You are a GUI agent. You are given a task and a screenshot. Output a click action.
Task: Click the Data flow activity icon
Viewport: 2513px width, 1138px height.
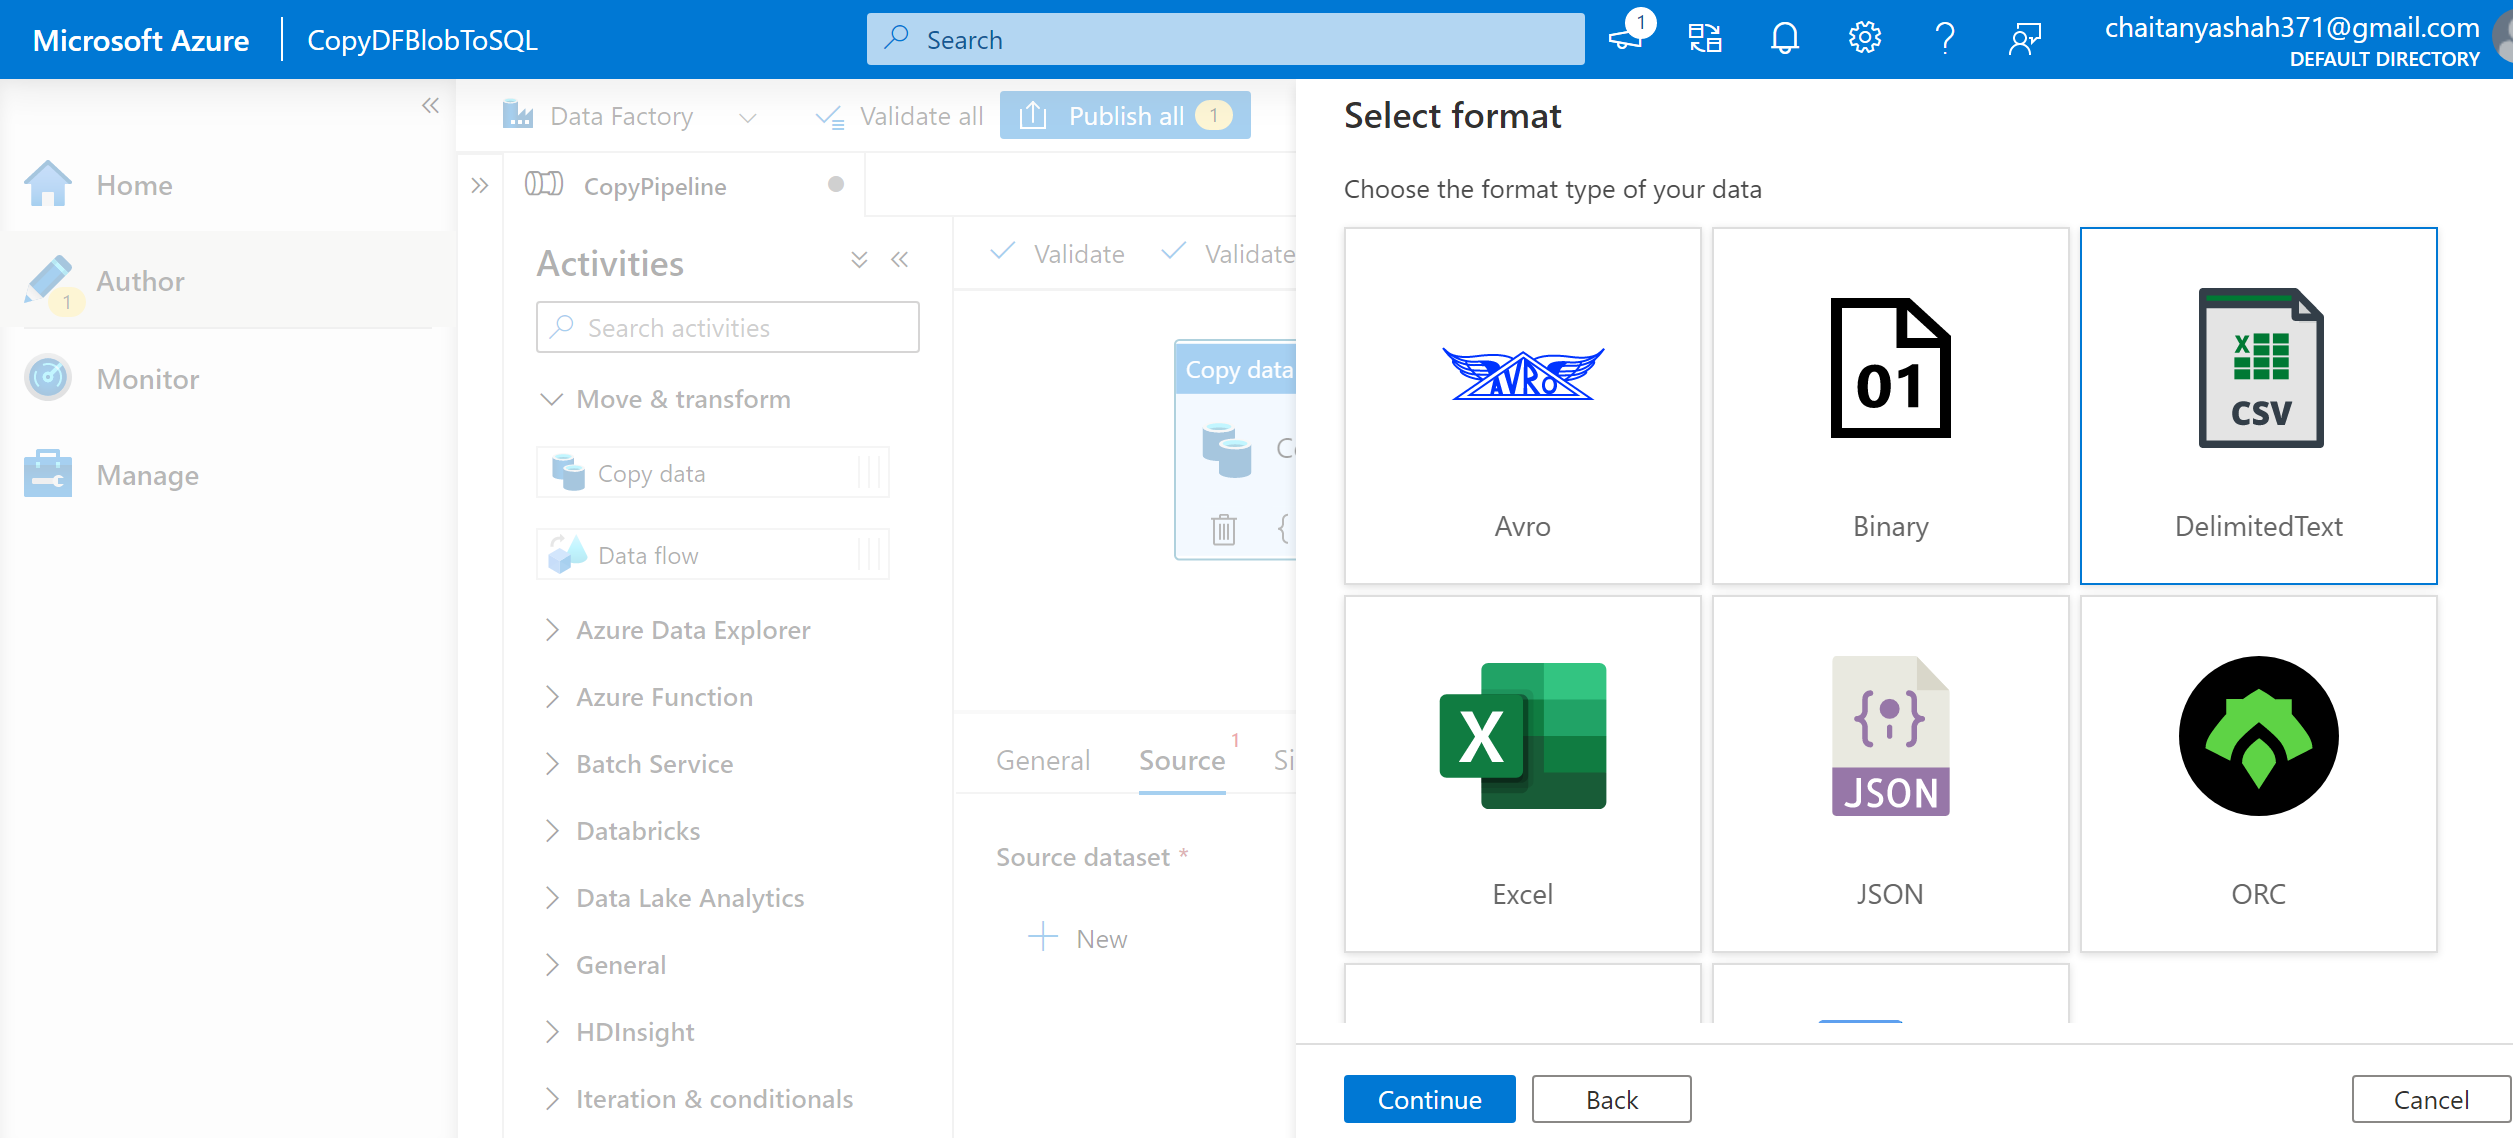pyautogui.click(x=568, y=554)
